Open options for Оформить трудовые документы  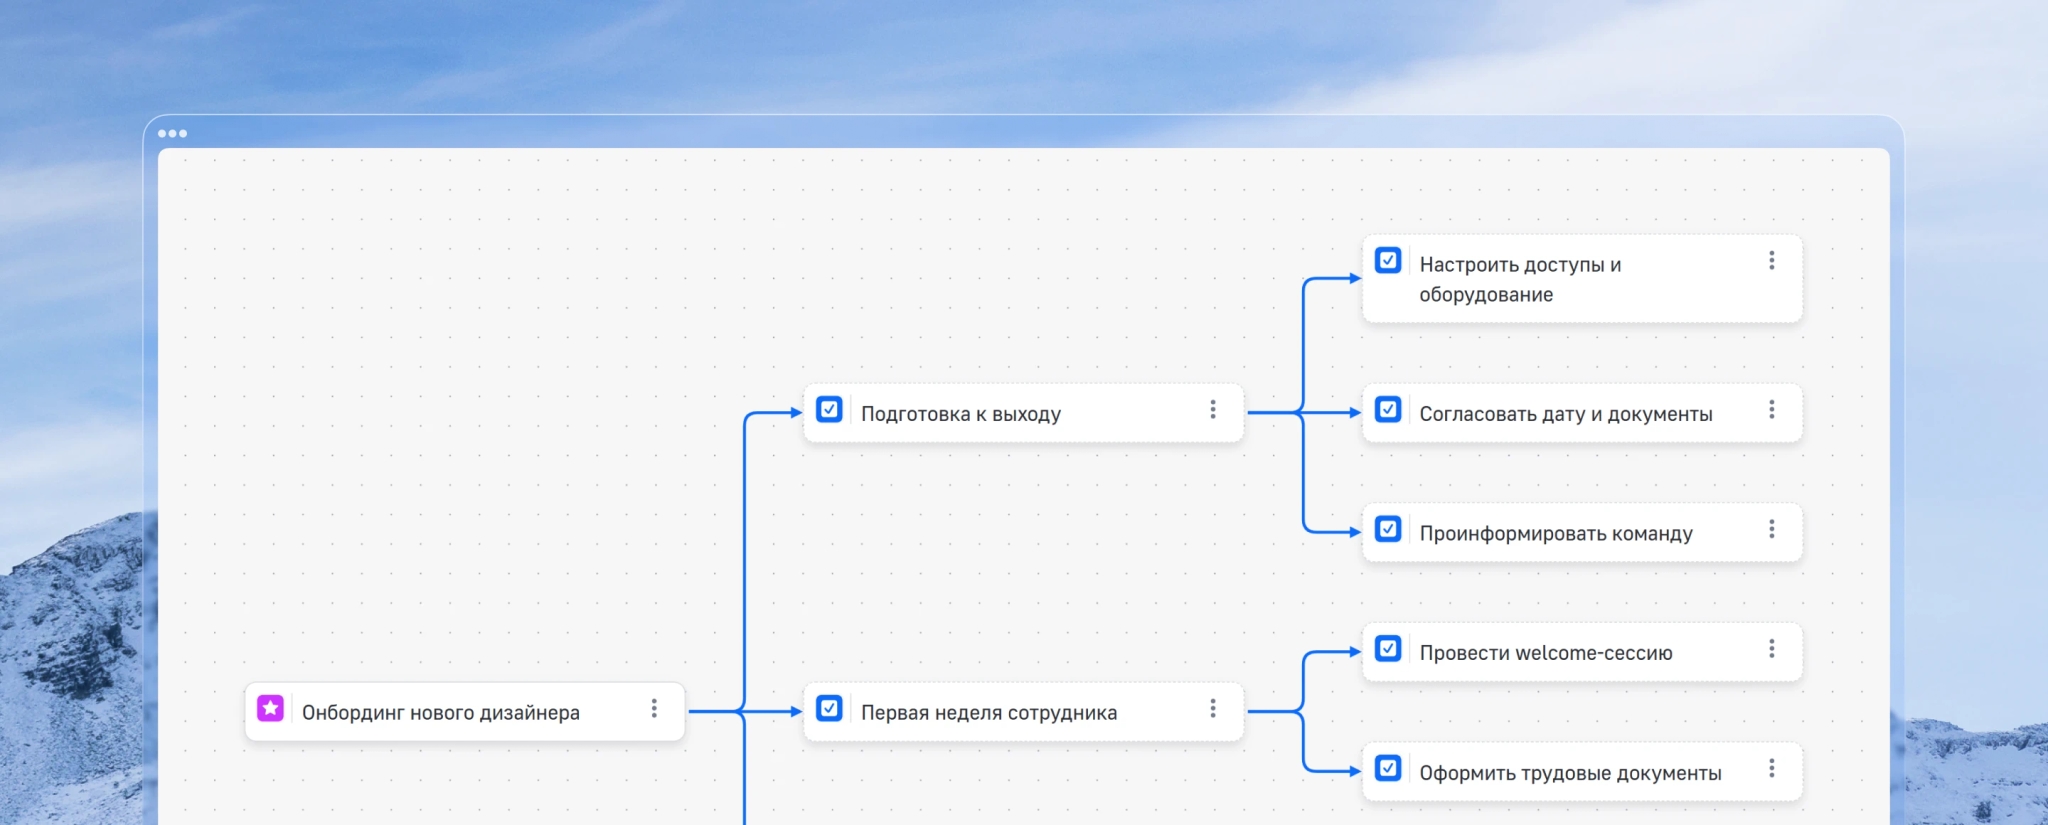pyautogui.click(x=1771, y=768)
